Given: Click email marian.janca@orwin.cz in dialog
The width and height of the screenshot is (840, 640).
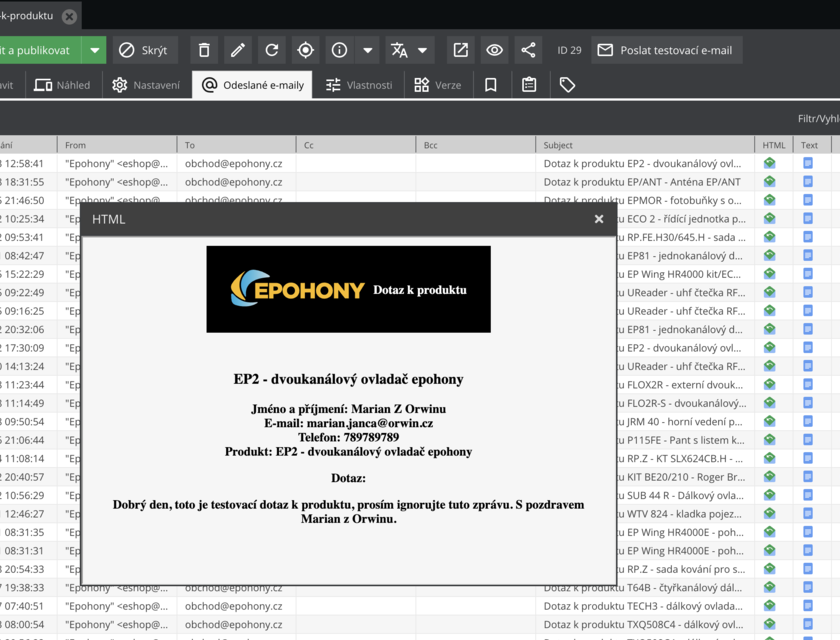Looking at the screenshot, I should (370, 423).
